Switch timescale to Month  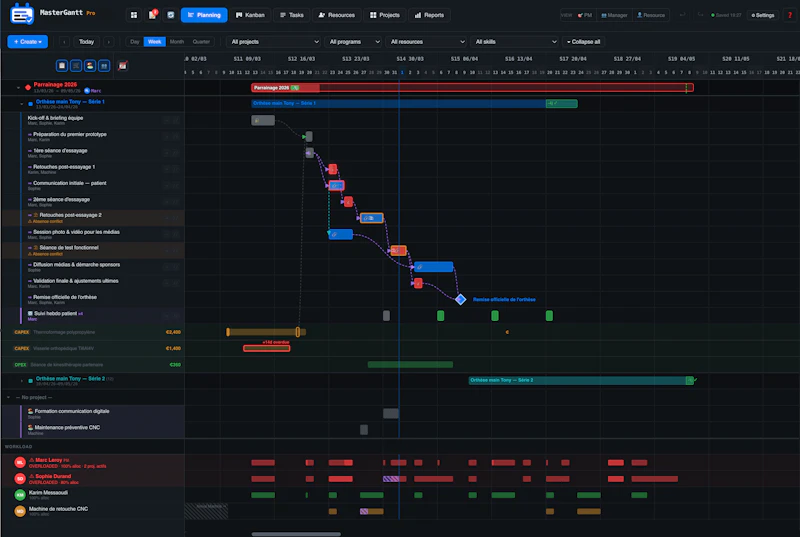point(177,42)
